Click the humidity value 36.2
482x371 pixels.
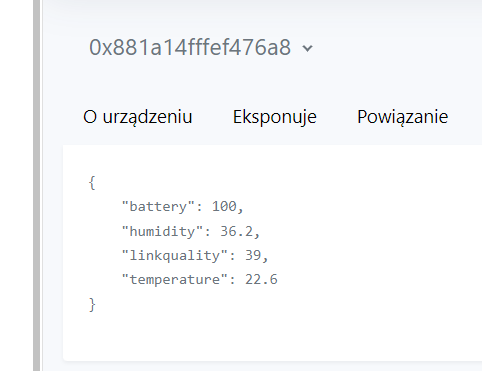click(x=237, y=231)
